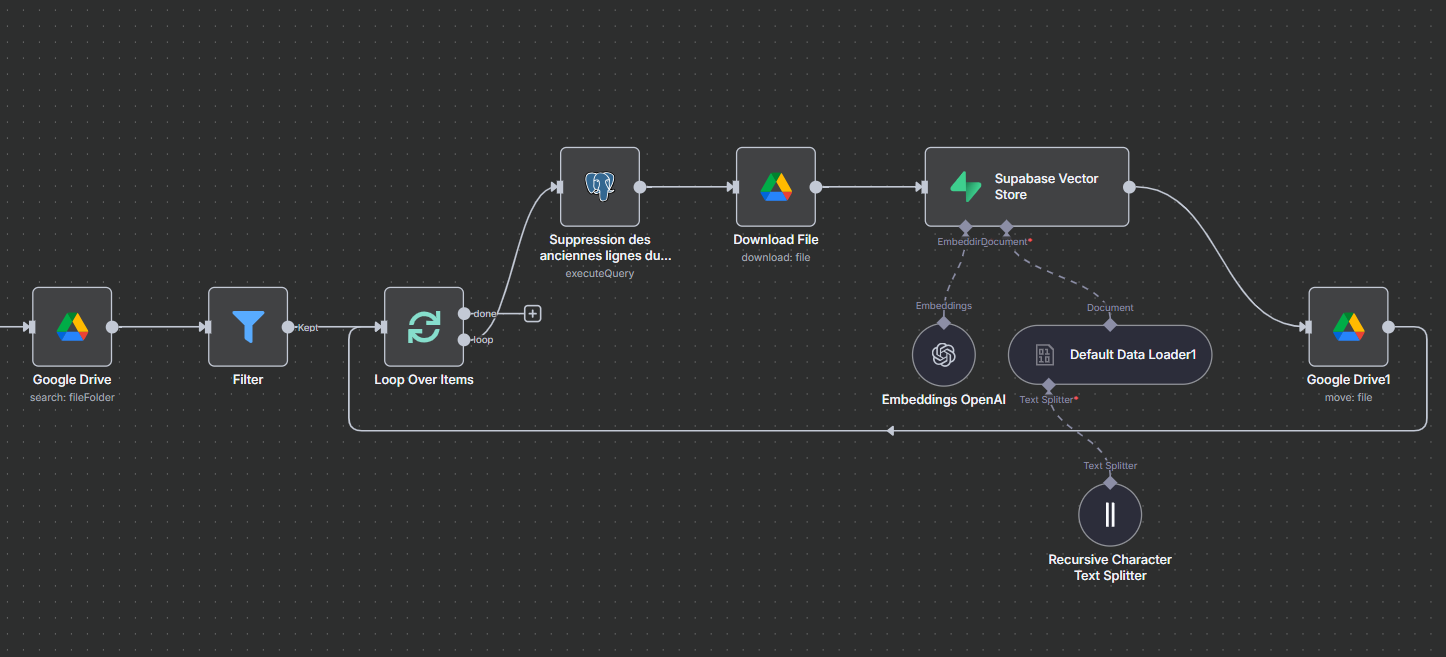Click the loop output connector of Loop Over Items
1446x657 pixels.
click(x=464, y=340)
